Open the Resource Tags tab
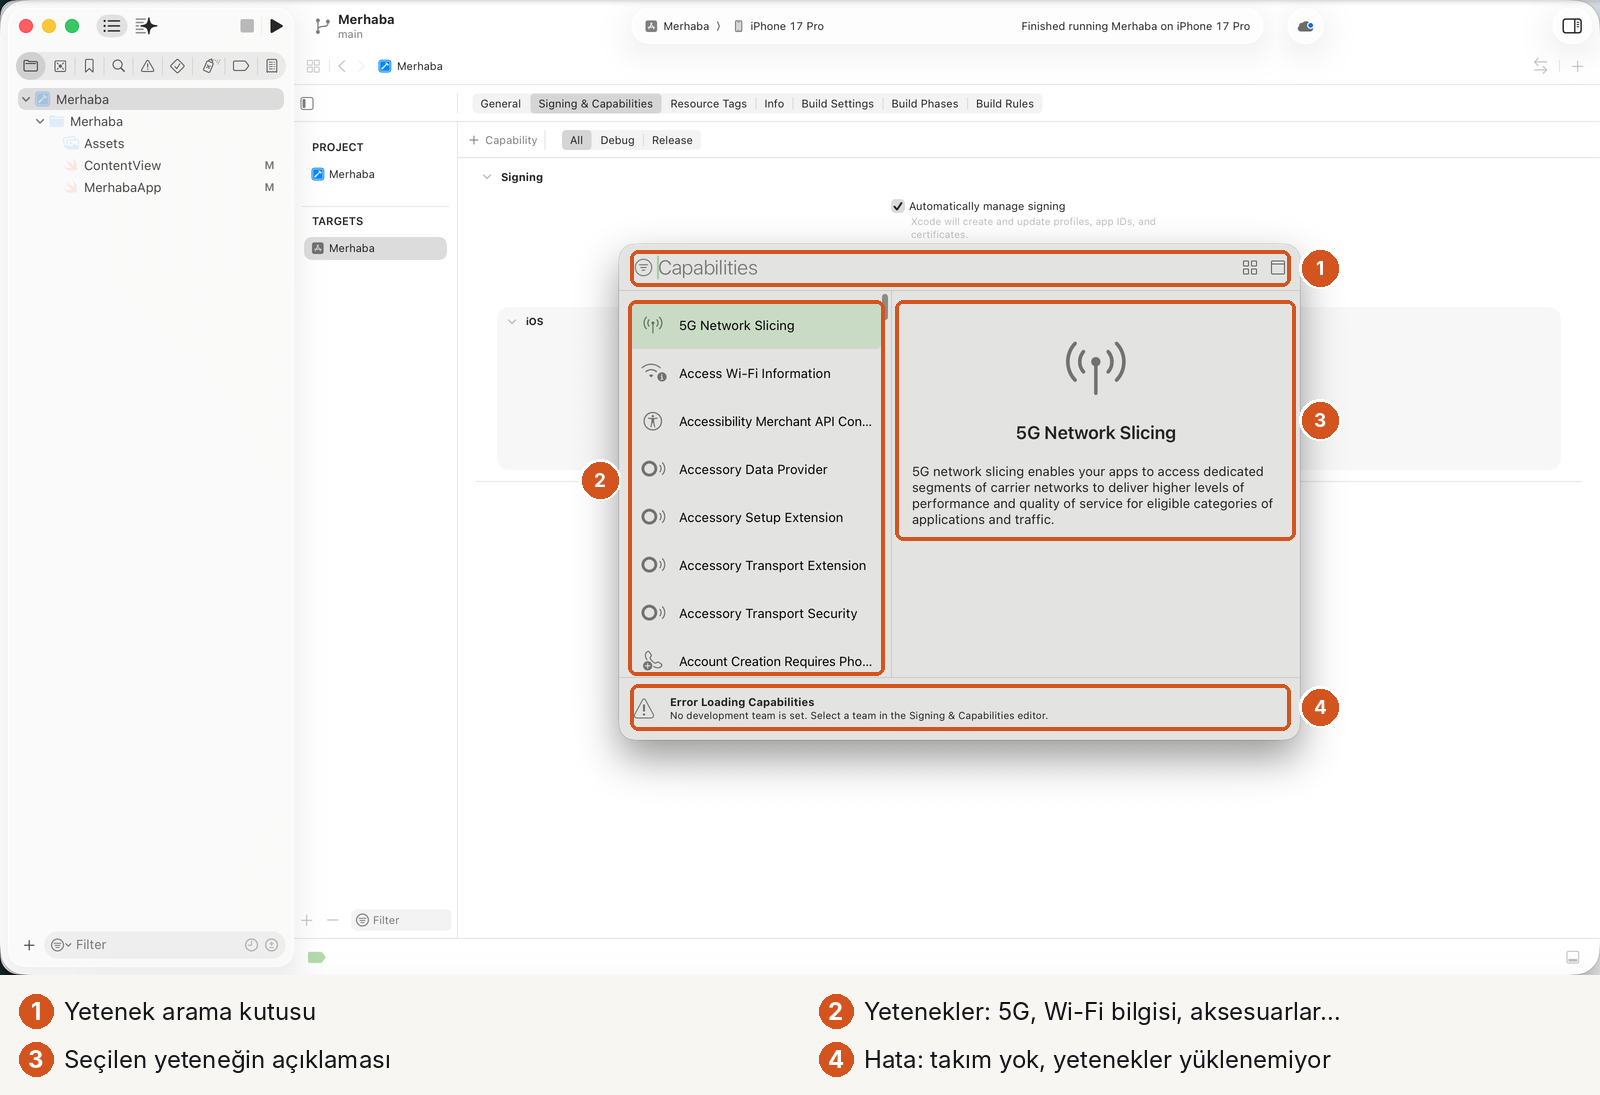Screen dimensions: 1600x1095 click(708, 103)
